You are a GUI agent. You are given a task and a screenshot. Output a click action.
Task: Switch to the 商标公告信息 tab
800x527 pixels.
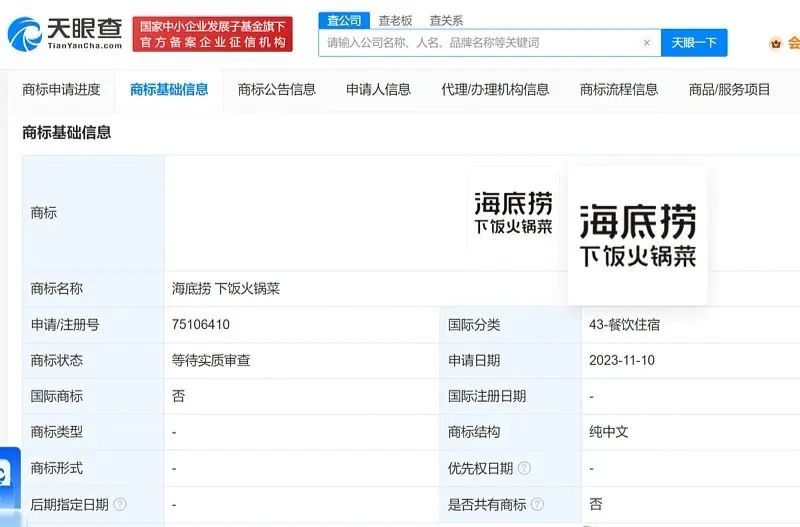pos(277,90)
